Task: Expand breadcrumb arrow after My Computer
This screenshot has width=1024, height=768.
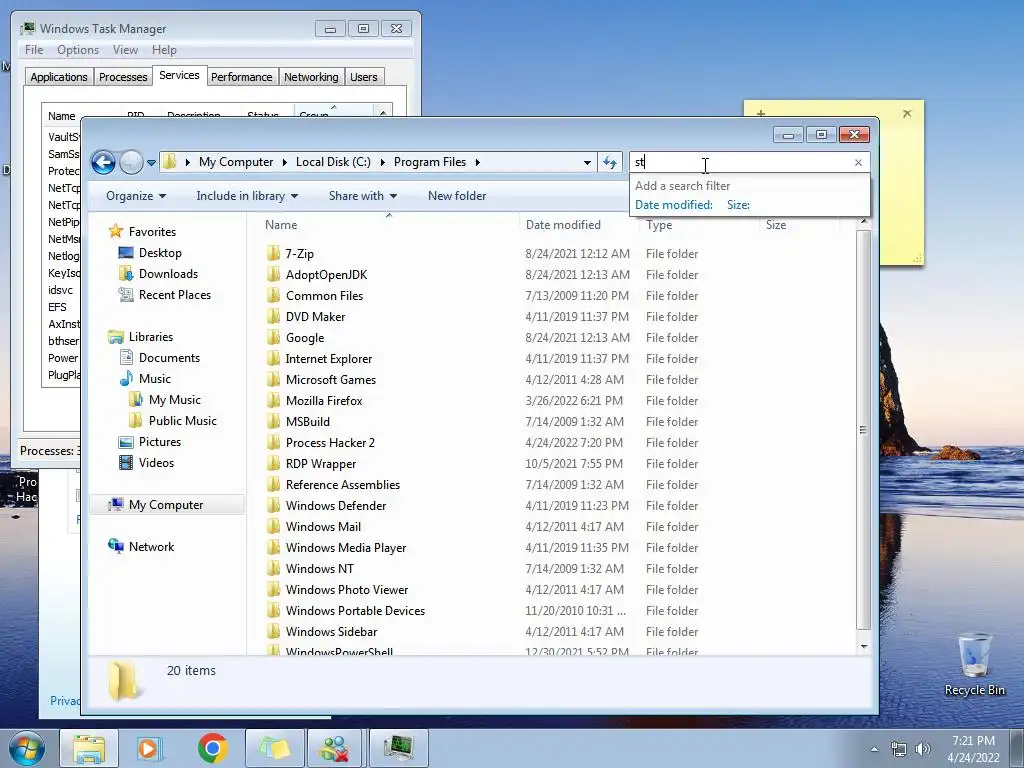Action: coord(285,163)
